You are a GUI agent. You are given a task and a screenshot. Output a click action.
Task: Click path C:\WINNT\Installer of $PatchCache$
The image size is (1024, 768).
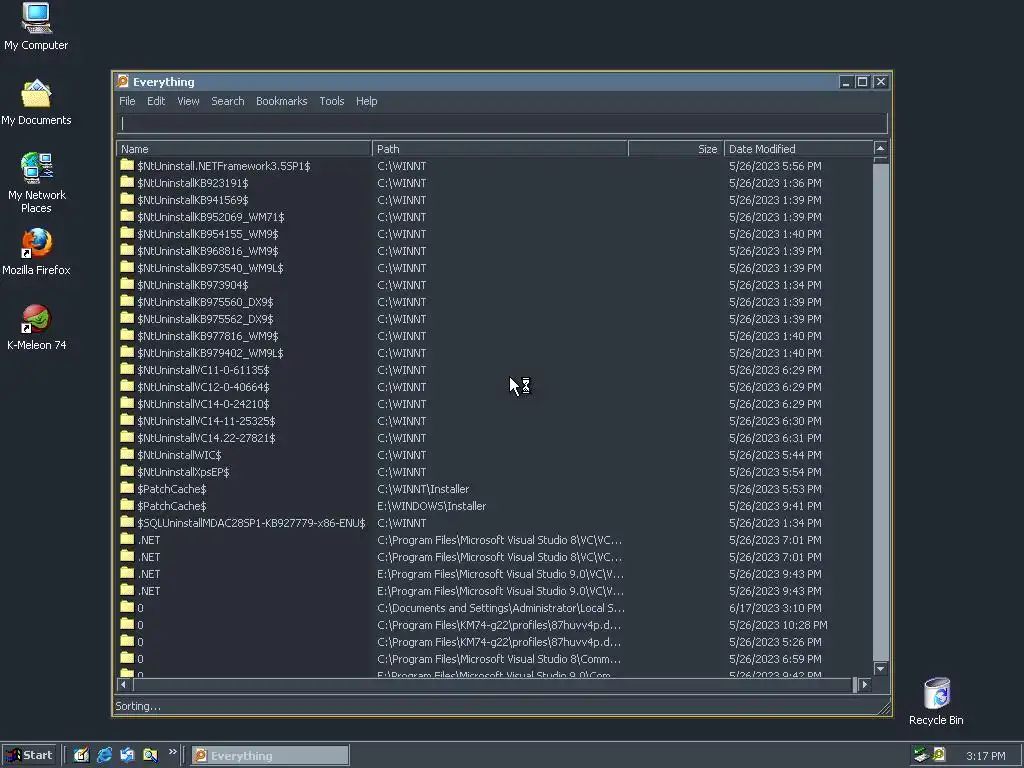423,488
